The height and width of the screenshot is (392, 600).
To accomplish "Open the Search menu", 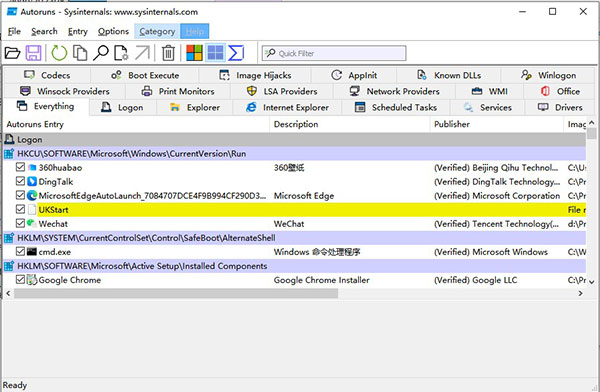I will click(x=44, y=31).
